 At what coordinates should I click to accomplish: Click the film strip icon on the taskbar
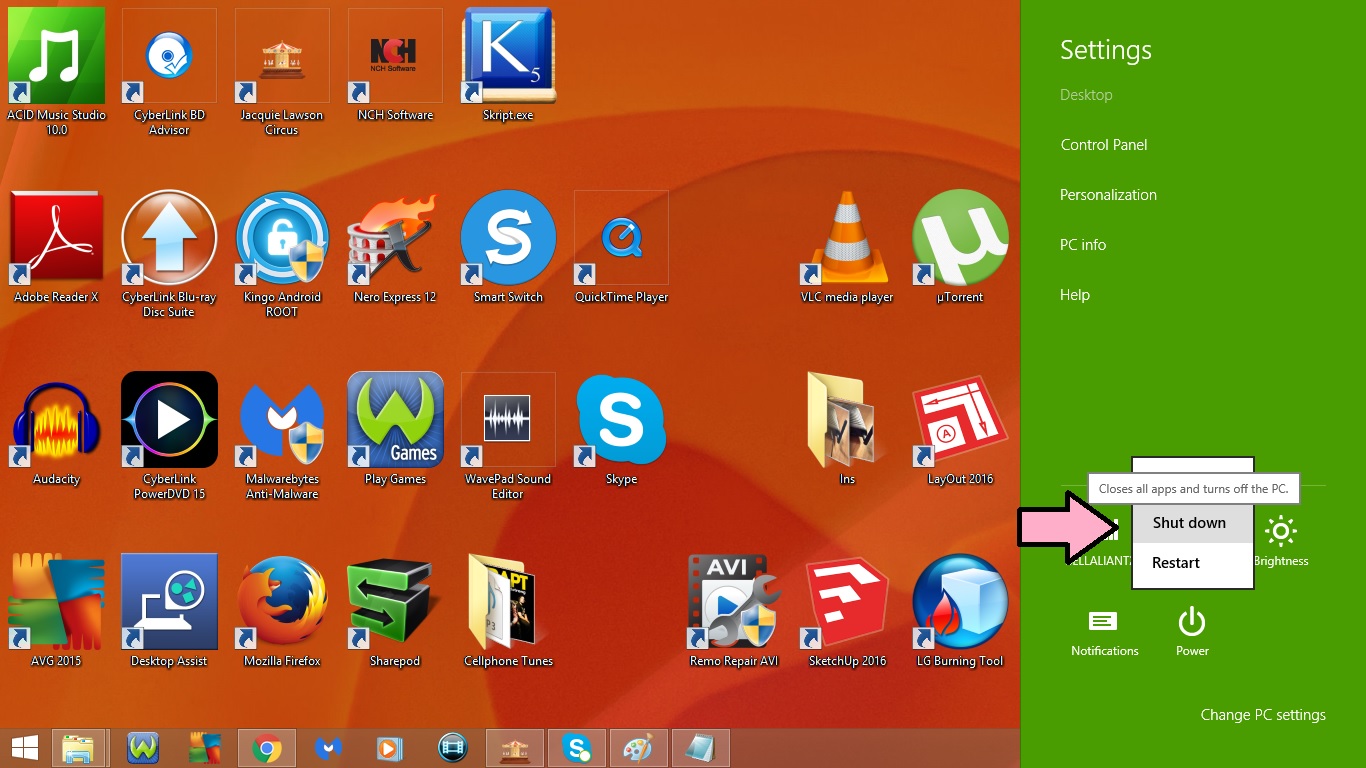[x=453, y=748]
